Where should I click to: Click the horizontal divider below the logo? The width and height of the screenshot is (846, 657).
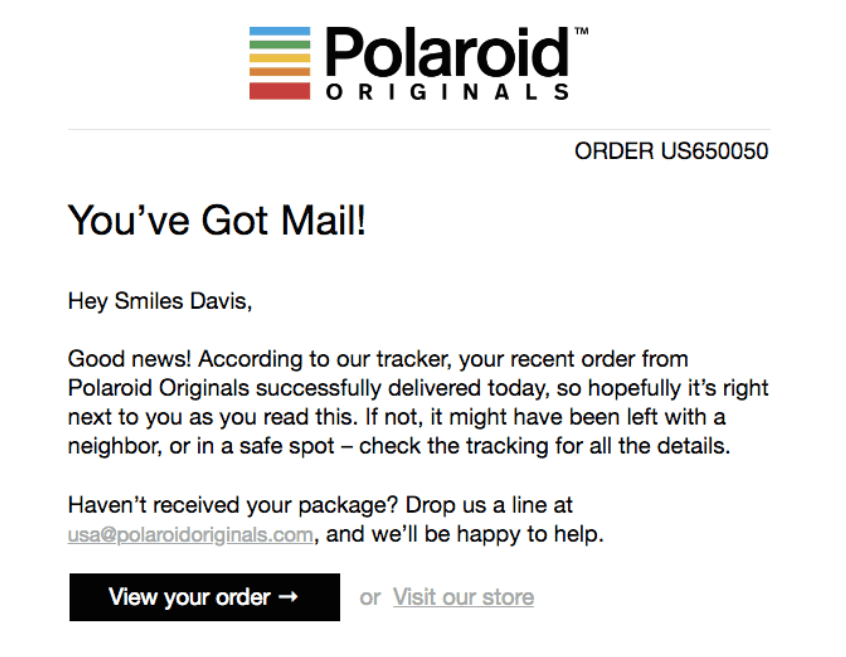(419, 129)
